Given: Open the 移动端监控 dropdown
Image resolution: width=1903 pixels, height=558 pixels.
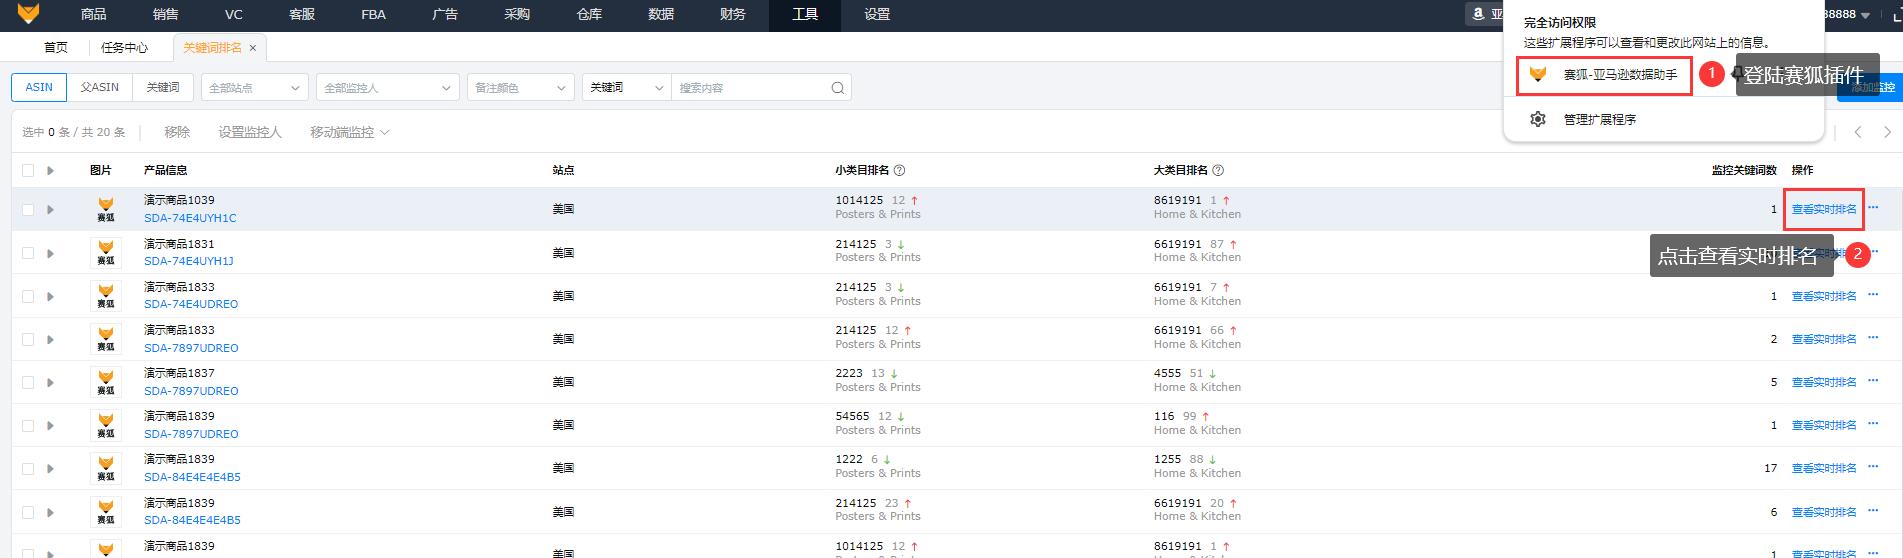Looking at the screenshot, I should pos(349,132).
